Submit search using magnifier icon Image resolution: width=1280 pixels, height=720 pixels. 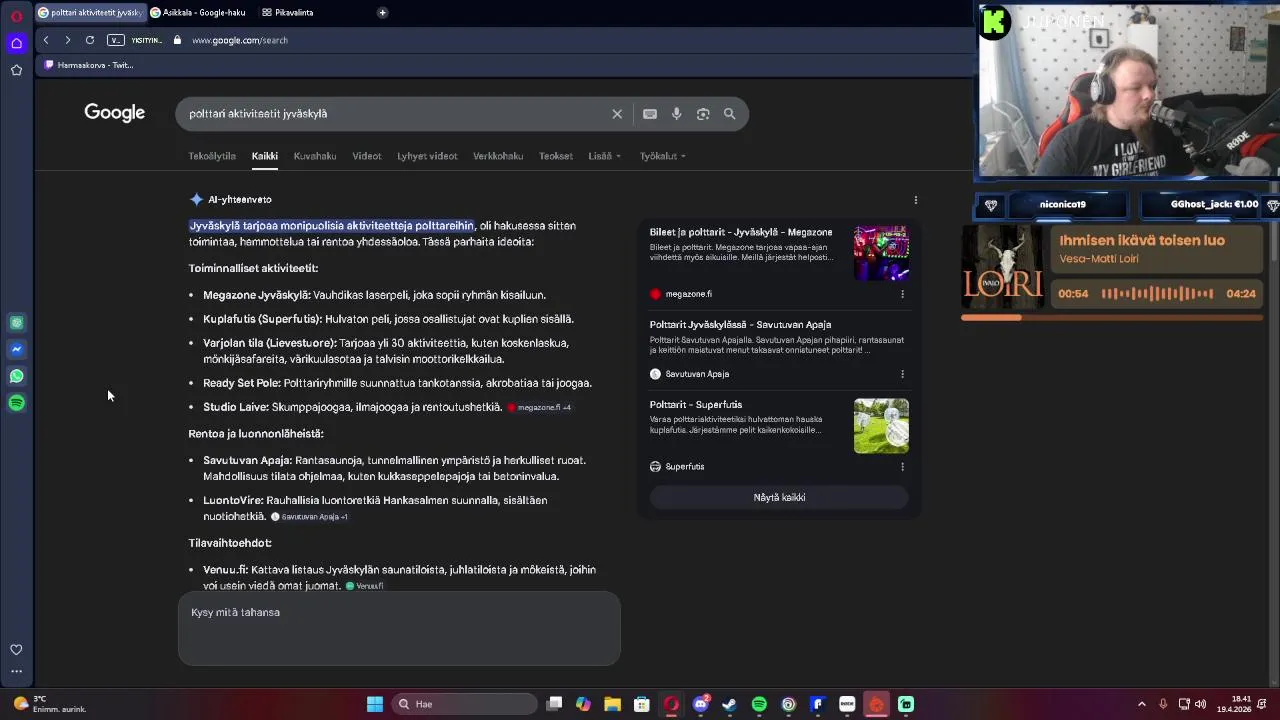point(730,114)
